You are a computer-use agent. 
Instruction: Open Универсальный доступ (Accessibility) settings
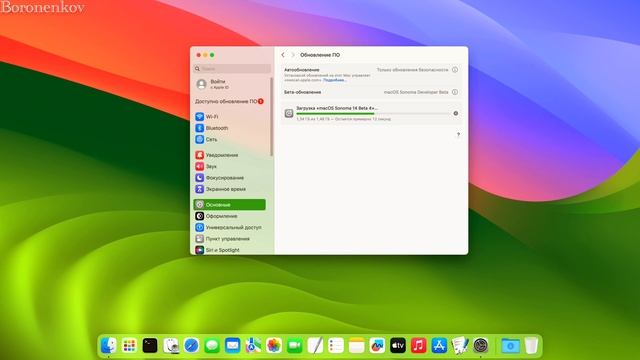coord(229,227)
